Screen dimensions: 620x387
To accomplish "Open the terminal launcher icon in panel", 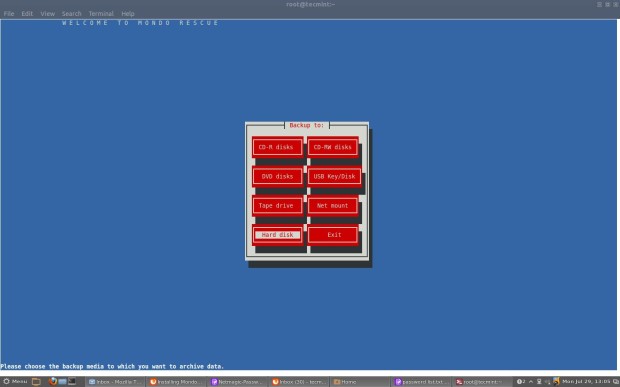I will pyautogui.click(x=72, y=381).
